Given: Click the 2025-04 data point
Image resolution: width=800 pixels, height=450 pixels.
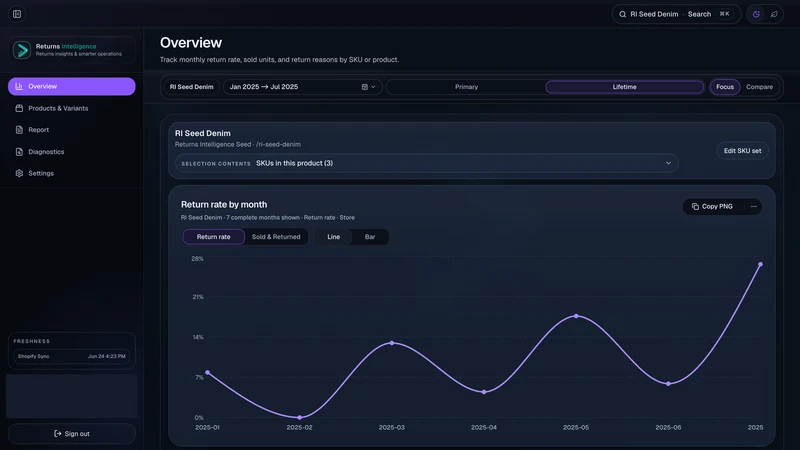Looking at the screenshot, I should [x=484, y=392].
